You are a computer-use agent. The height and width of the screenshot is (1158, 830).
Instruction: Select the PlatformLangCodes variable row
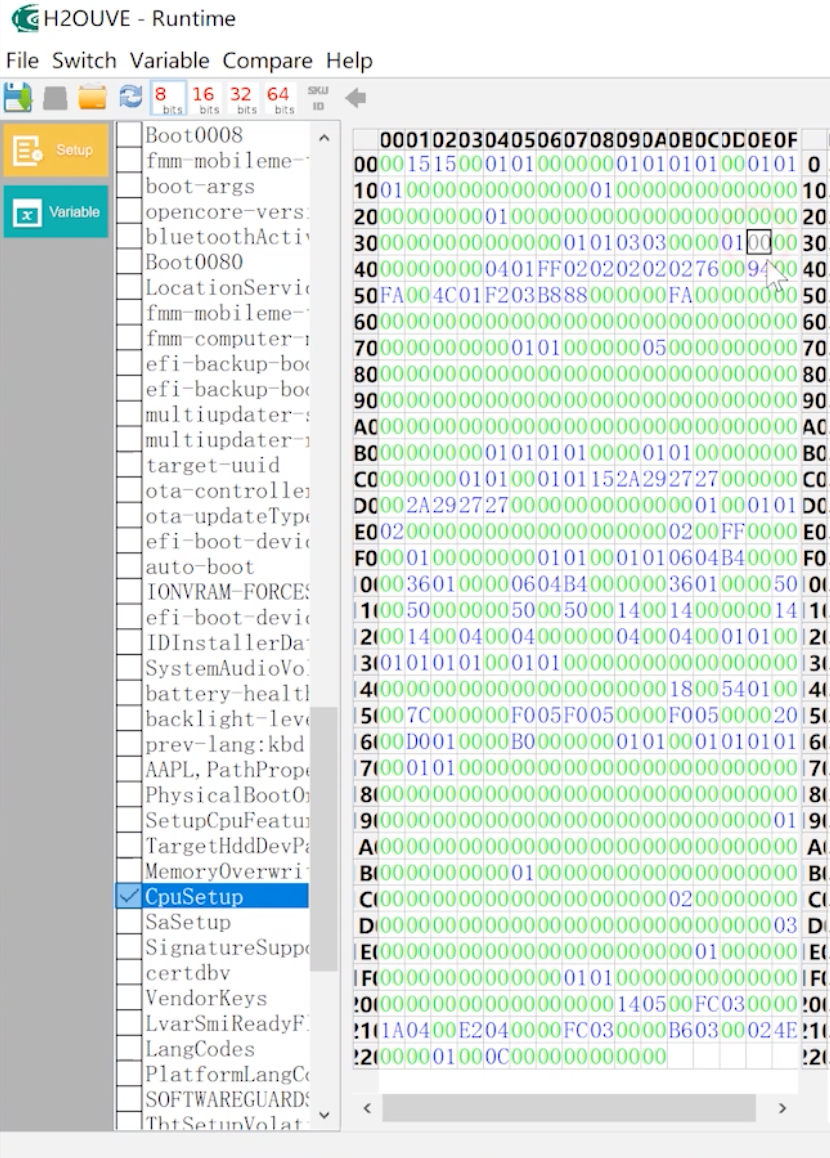[226, 1074]
